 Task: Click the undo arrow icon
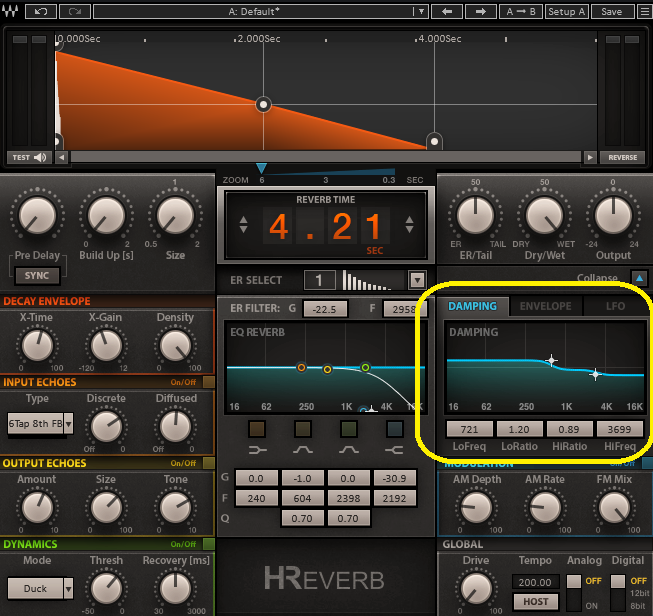pyautogui.click(x=40, y=12)
